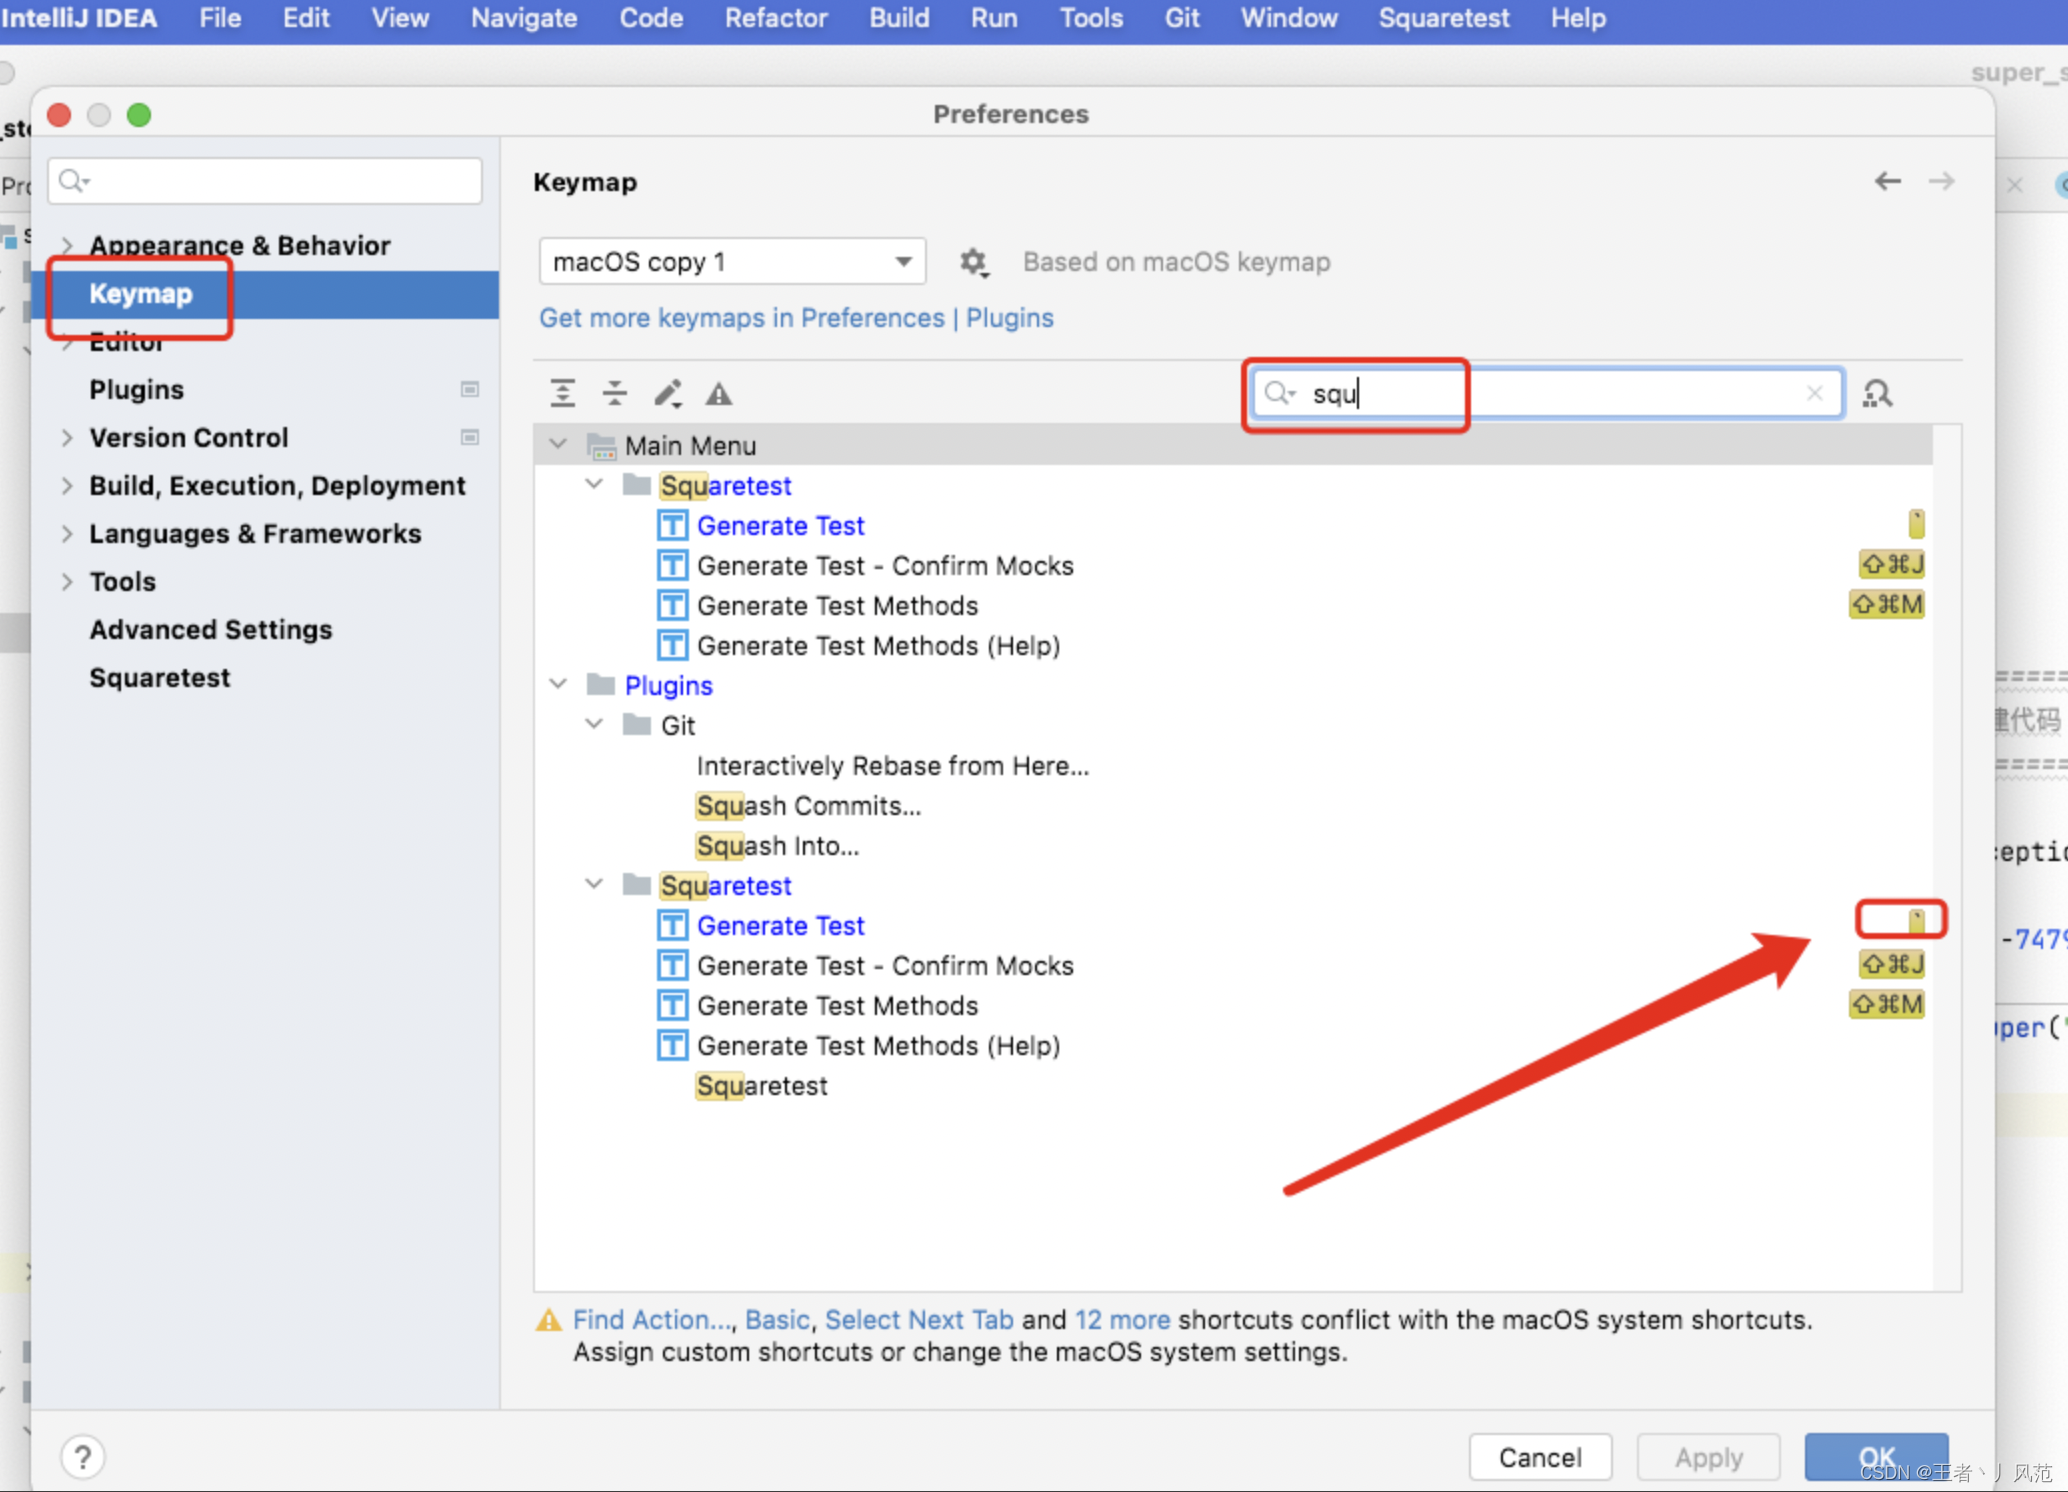Viewport: 2068px width, 1492px height.
Task: Expand Build, Execution, Deployment section
Action: click(67, 485)
